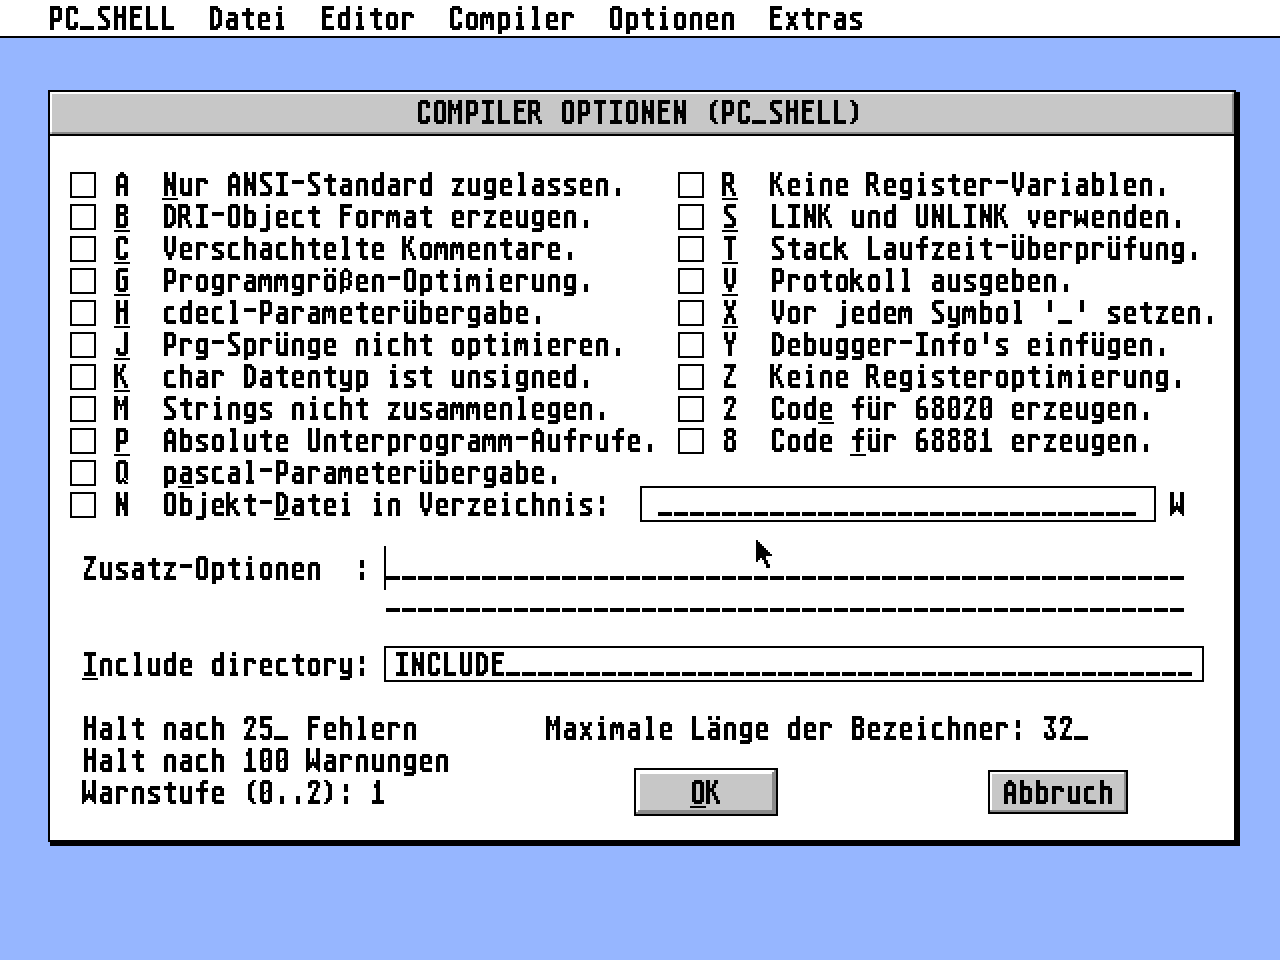Check 'DRI-Object Format erzeugen'
The width and height of the screenshot is (1280, 960).
(x=83, y=216)
